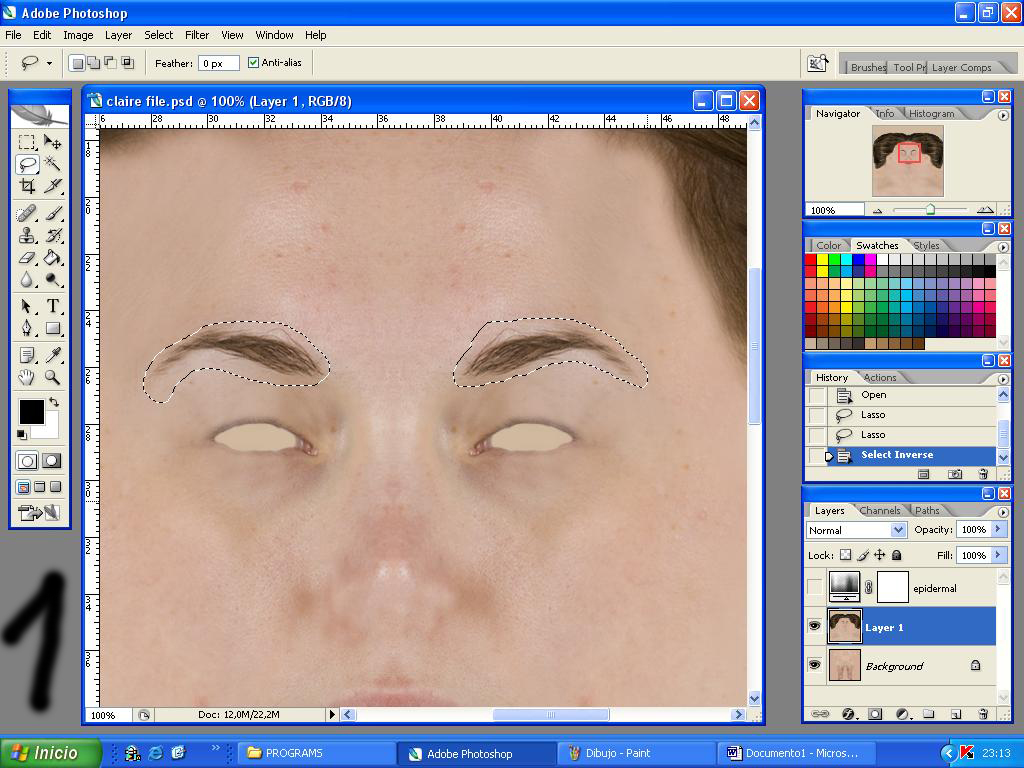Select the Shape tool

coord(52,328)
